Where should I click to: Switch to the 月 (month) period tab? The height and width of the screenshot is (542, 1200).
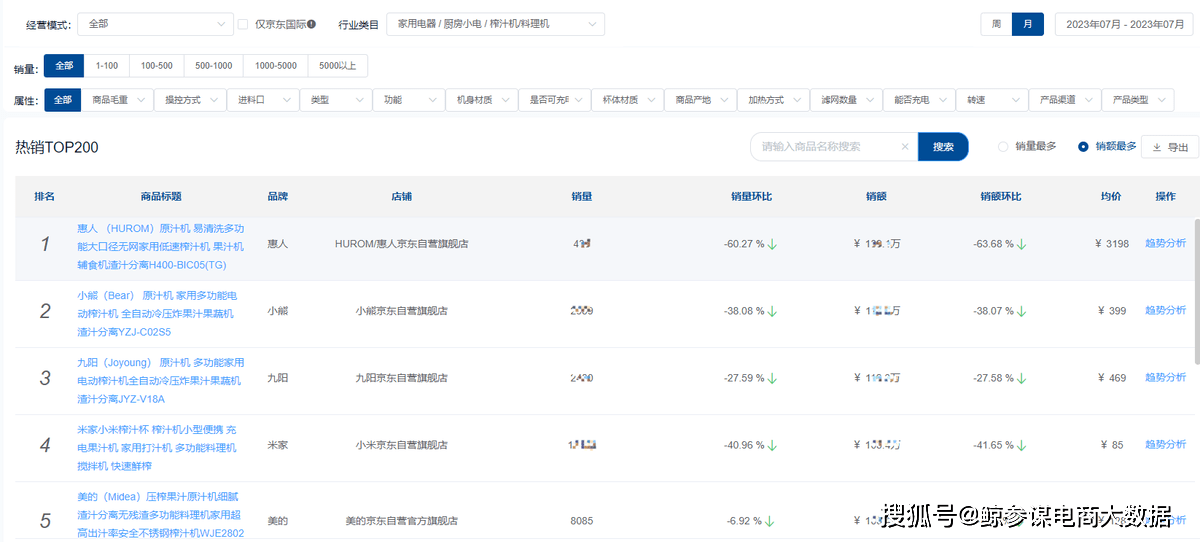click(x=1028, y=23)
